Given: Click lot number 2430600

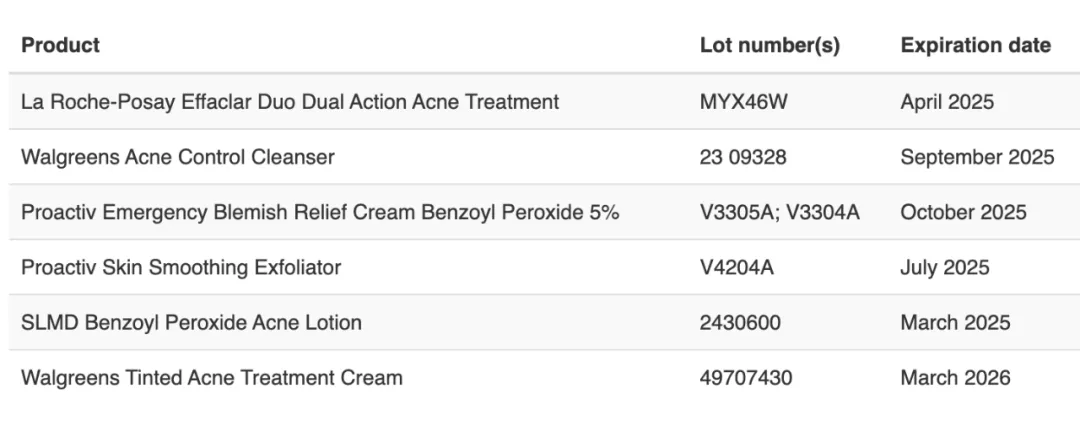Looking at the screenshot, I should pyautogui.click(x=740, y=323).
